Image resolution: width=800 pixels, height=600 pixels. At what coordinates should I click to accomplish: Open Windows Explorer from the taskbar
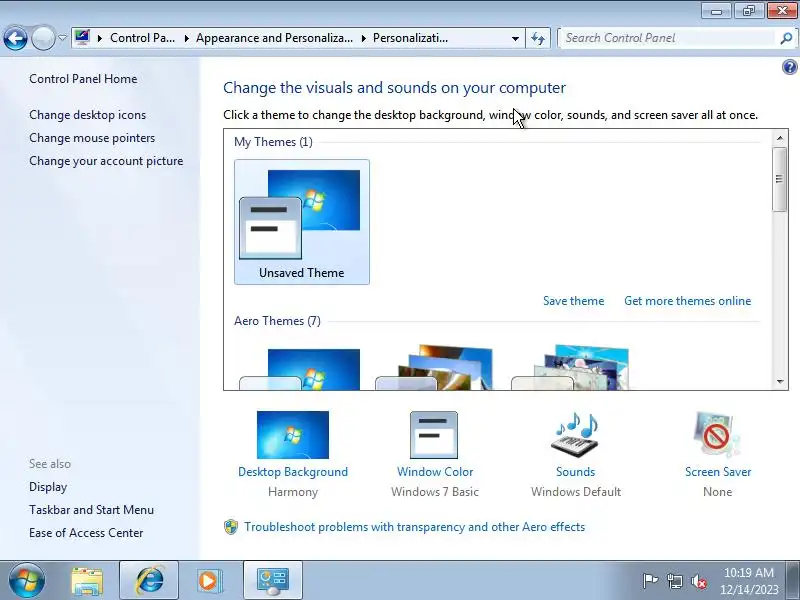[x=87, y=581]
